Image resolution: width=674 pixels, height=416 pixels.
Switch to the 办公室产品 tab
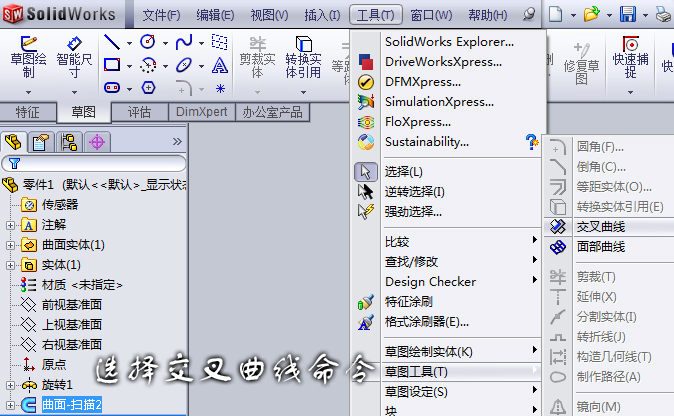click(273, 112)
